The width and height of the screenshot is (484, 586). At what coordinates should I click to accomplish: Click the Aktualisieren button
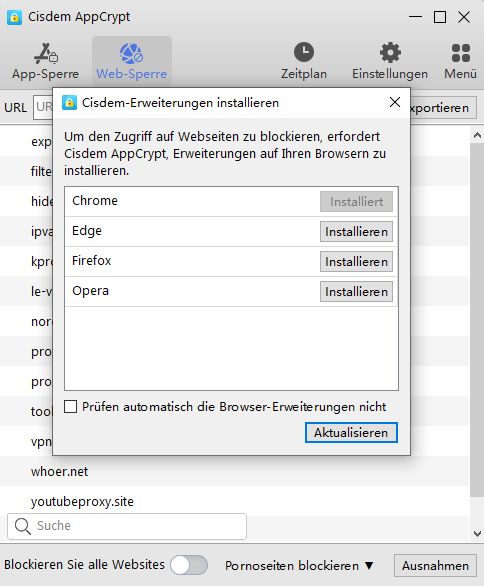351,433
